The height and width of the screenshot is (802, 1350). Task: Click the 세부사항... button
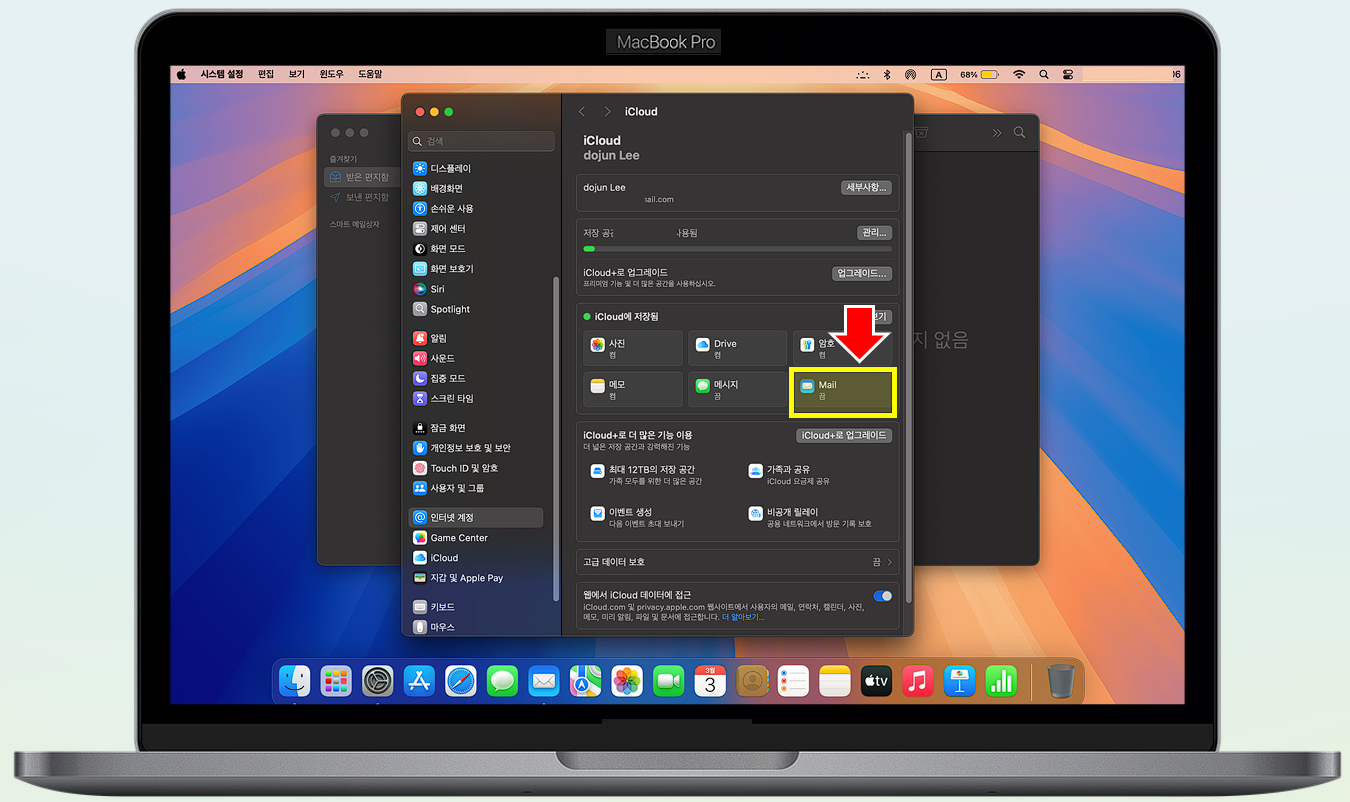coord(866,187)
